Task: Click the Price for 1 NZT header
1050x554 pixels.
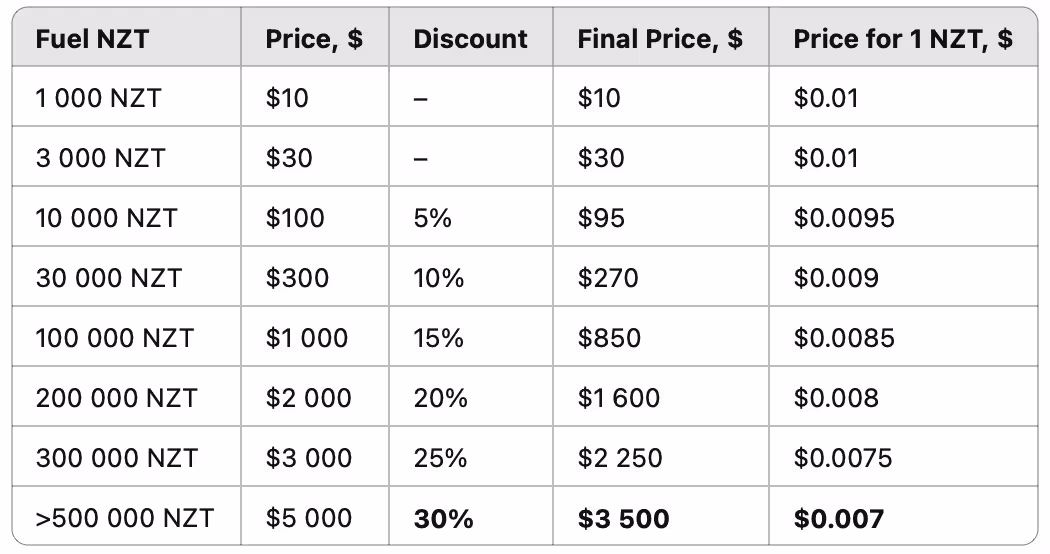Action: (x=903, y=39)
